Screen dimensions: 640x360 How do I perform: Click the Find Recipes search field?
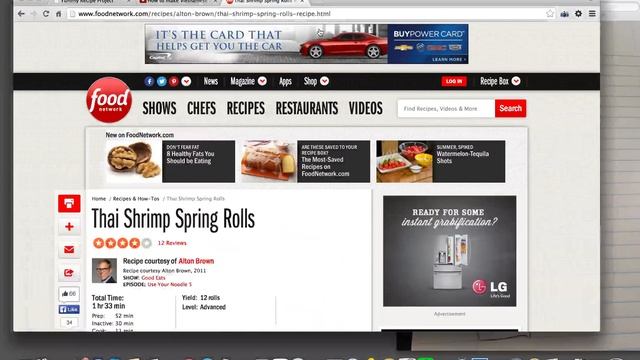point(446,109)
